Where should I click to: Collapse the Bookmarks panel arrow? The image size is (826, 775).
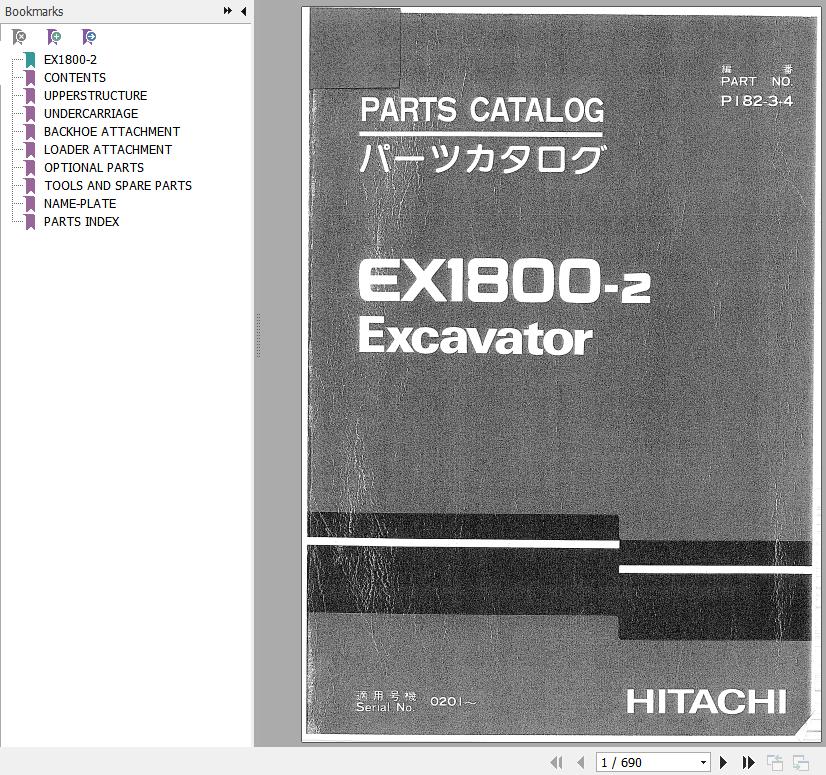coord(243,11)
